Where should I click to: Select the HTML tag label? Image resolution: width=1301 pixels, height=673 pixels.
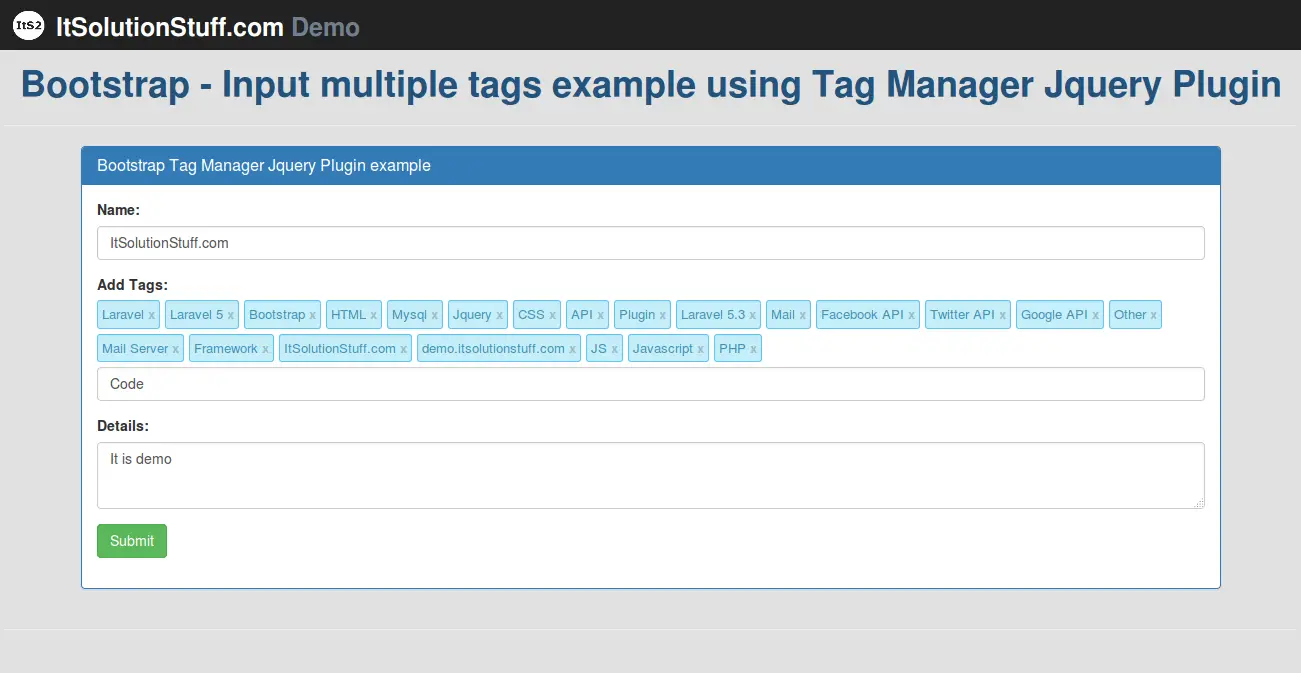[x=348, y=314]
